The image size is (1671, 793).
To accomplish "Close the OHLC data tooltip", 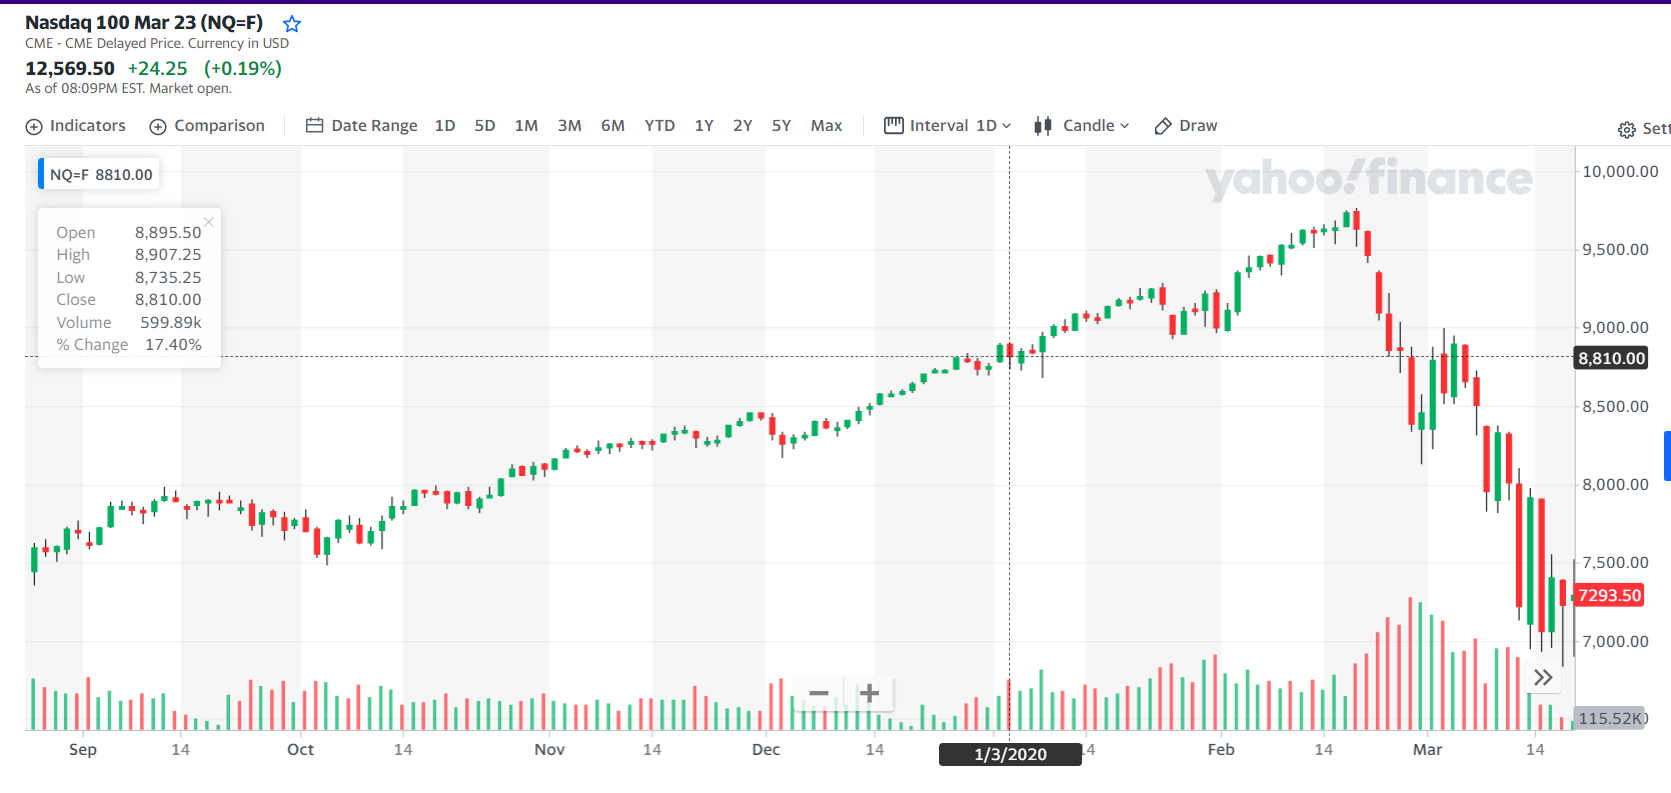I will pos(209,222).
